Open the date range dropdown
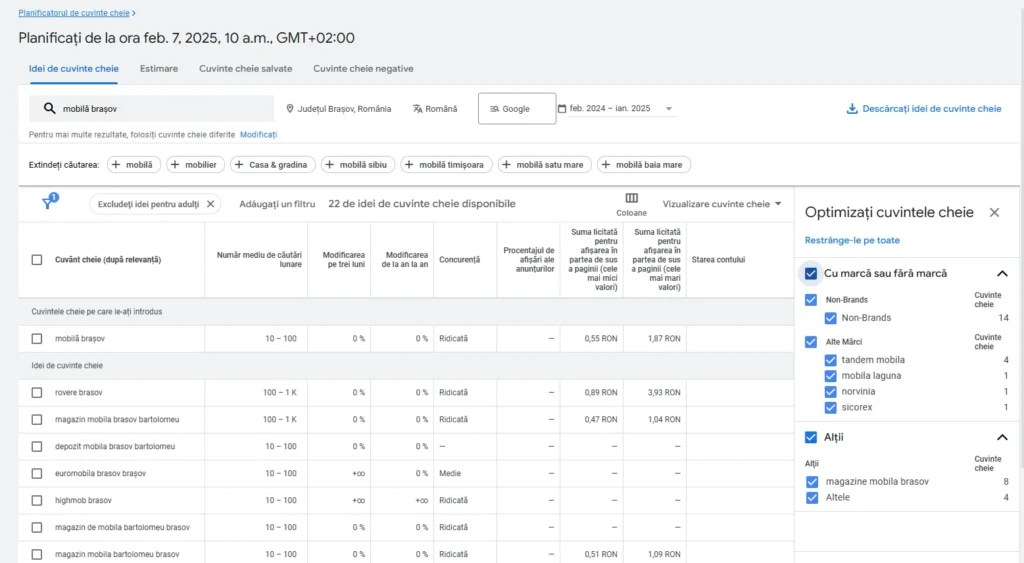Viewport: 1024px width, 563px height. 669,108
